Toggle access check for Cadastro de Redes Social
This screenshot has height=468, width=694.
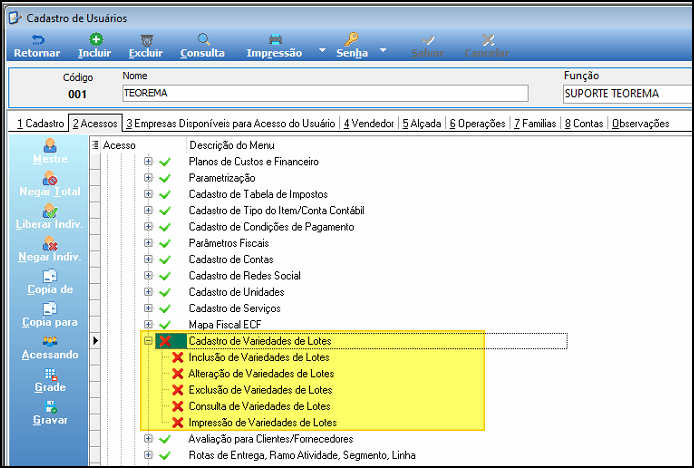(165, 276)
